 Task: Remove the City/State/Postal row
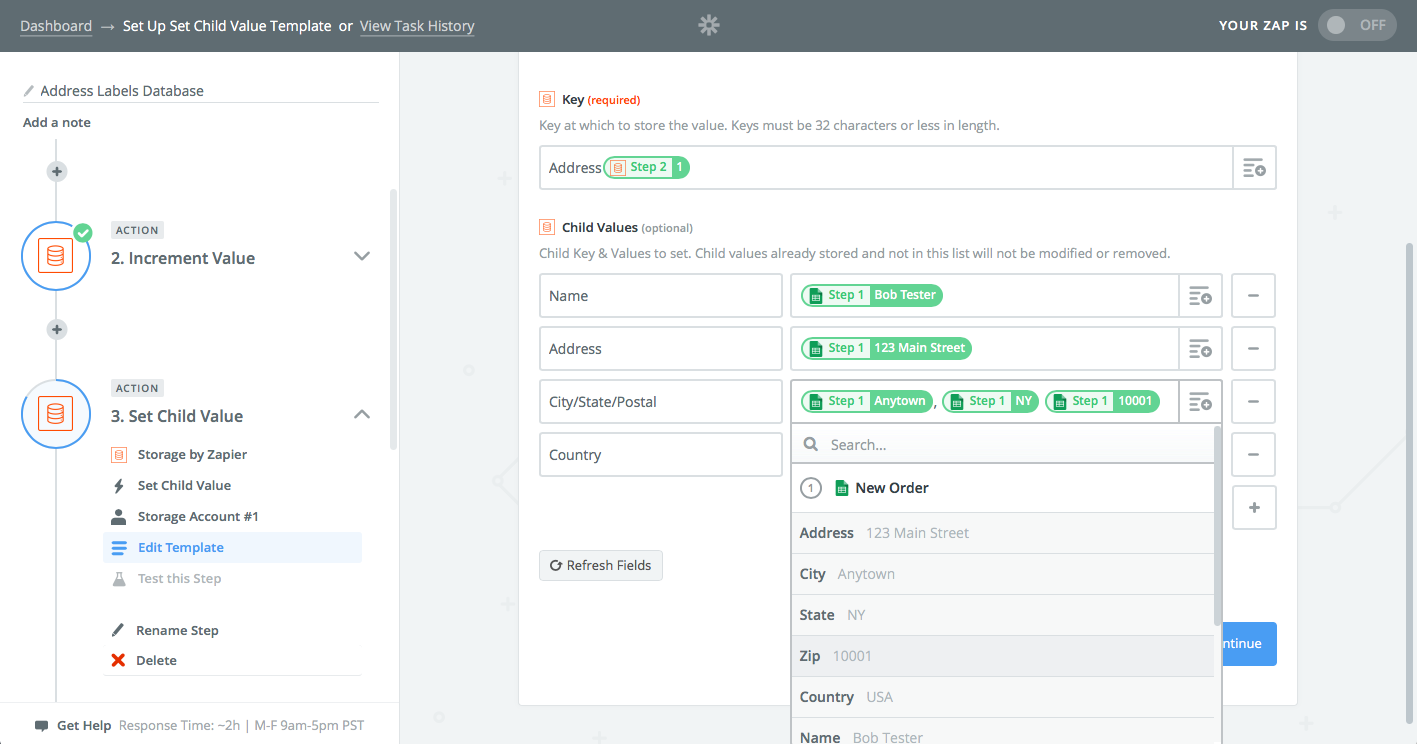(x=1254, y=402)
